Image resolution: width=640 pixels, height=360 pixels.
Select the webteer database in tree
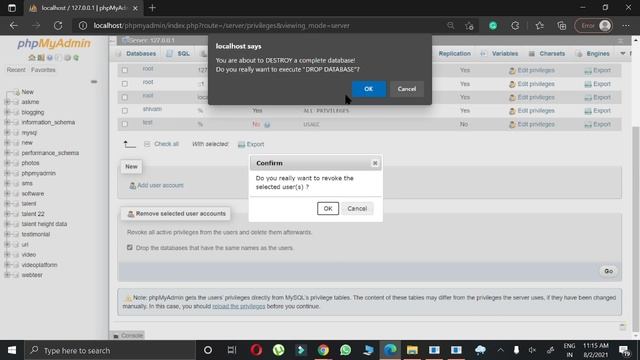pyautogui.click(x=32, y=275)
